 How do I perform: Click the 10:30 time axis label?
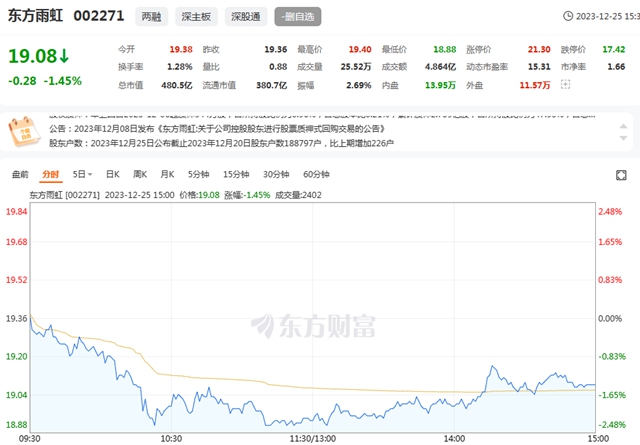click(x=171, y=439)
